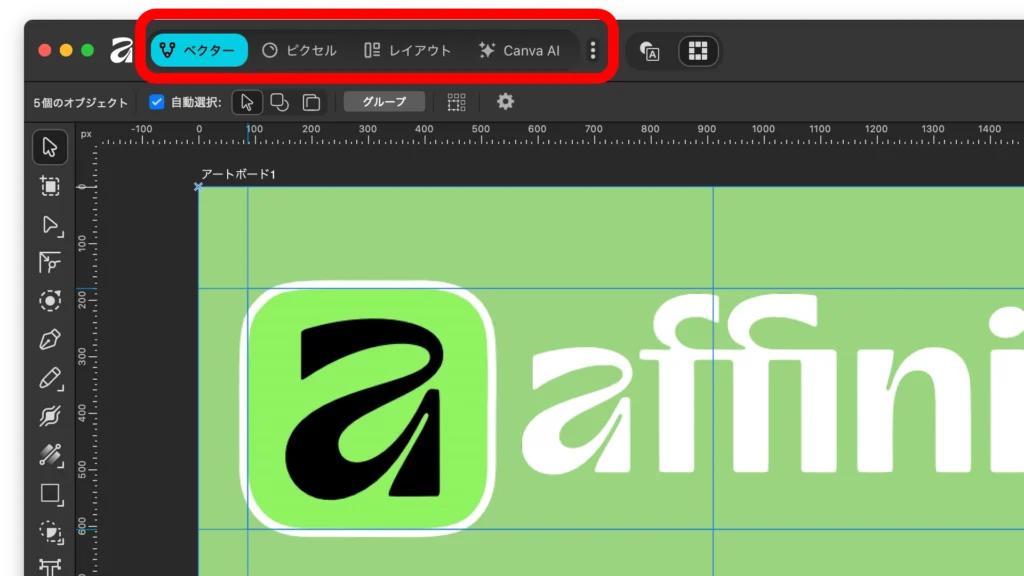Toggle group selection mode icon

coord(282,101)
